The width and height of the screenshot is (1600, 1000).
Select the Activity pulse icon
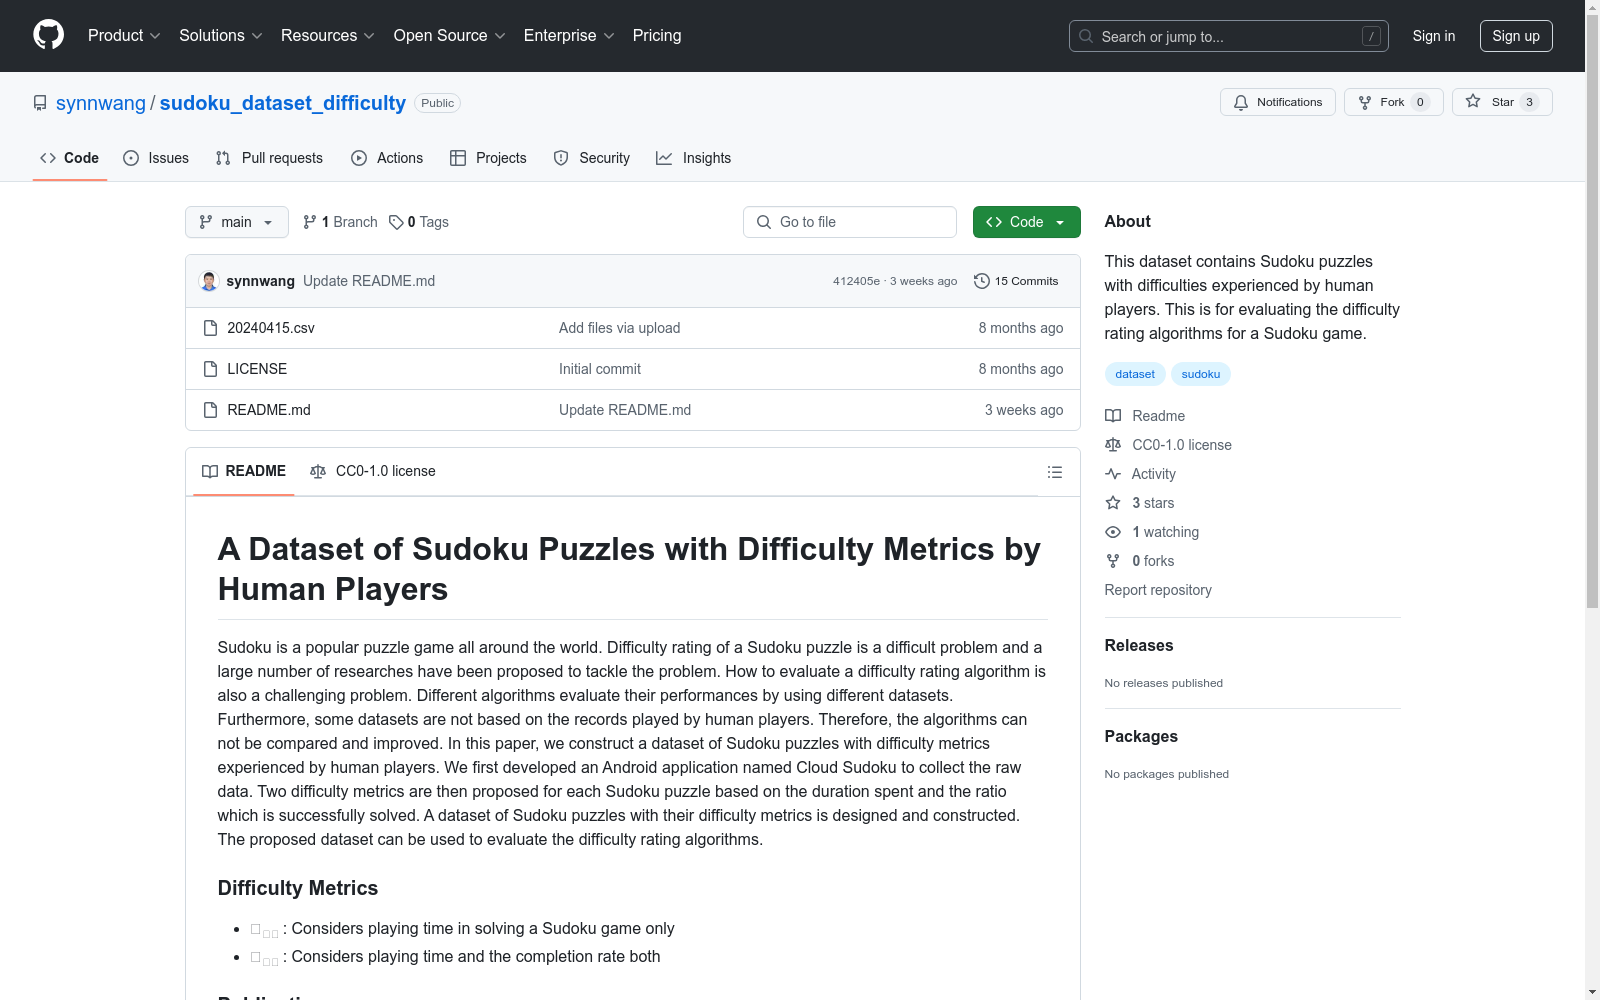click(1113, 474)
